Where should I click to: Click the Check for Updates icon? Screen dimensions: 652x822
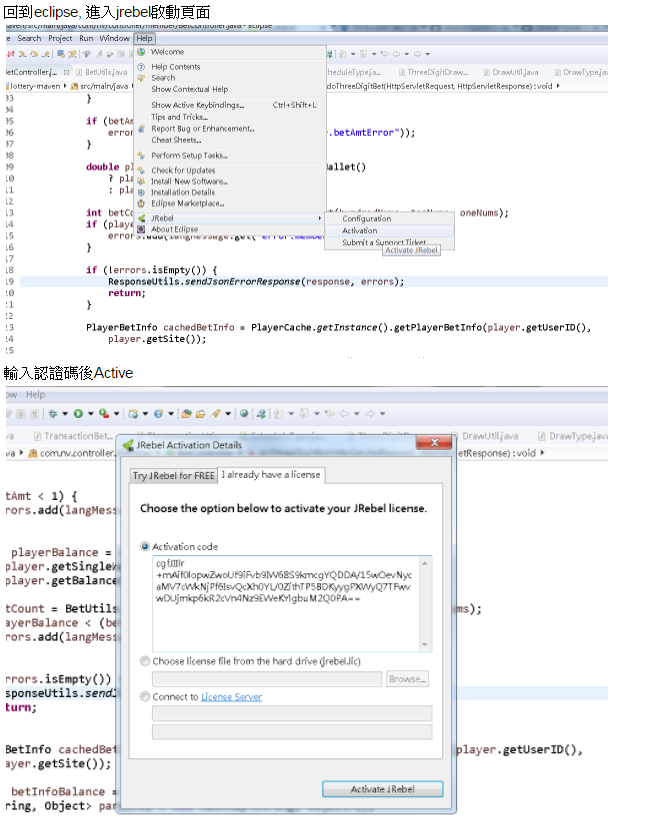point(141,170)
